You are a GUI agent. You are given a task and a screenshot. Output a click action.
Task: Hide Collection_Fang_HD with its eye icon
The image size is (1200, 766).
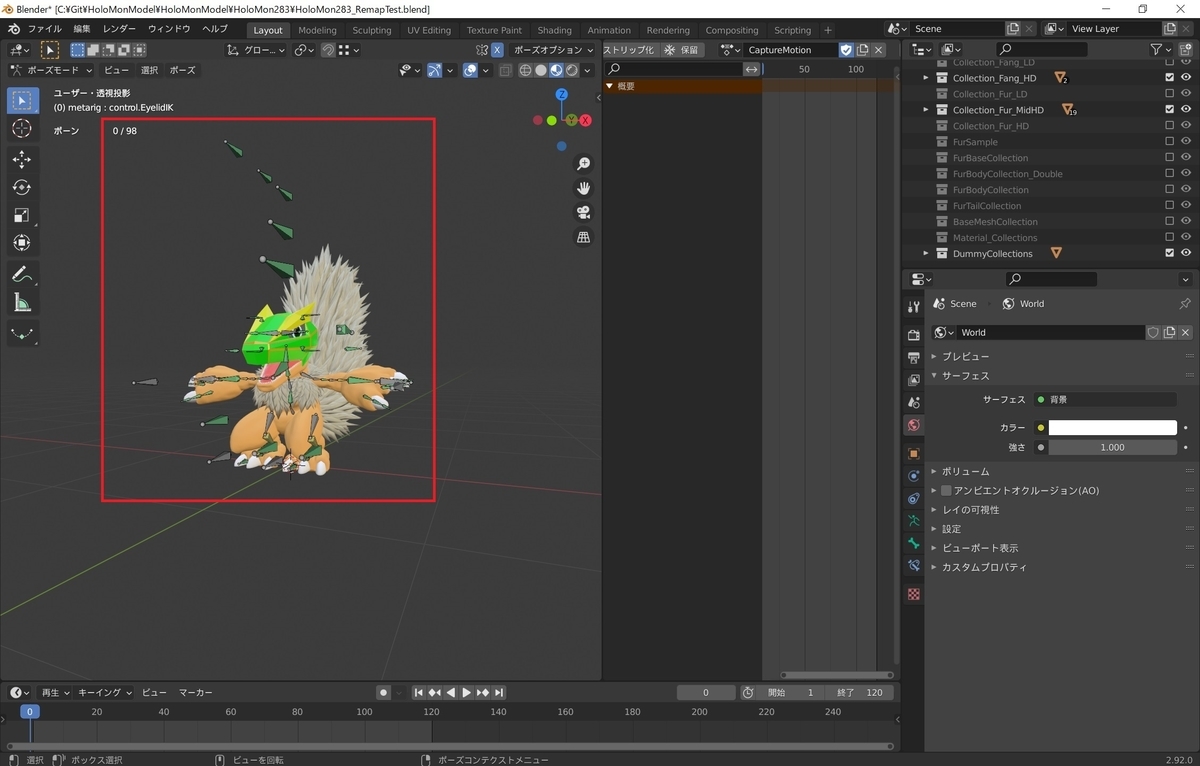pos(1186,78)
